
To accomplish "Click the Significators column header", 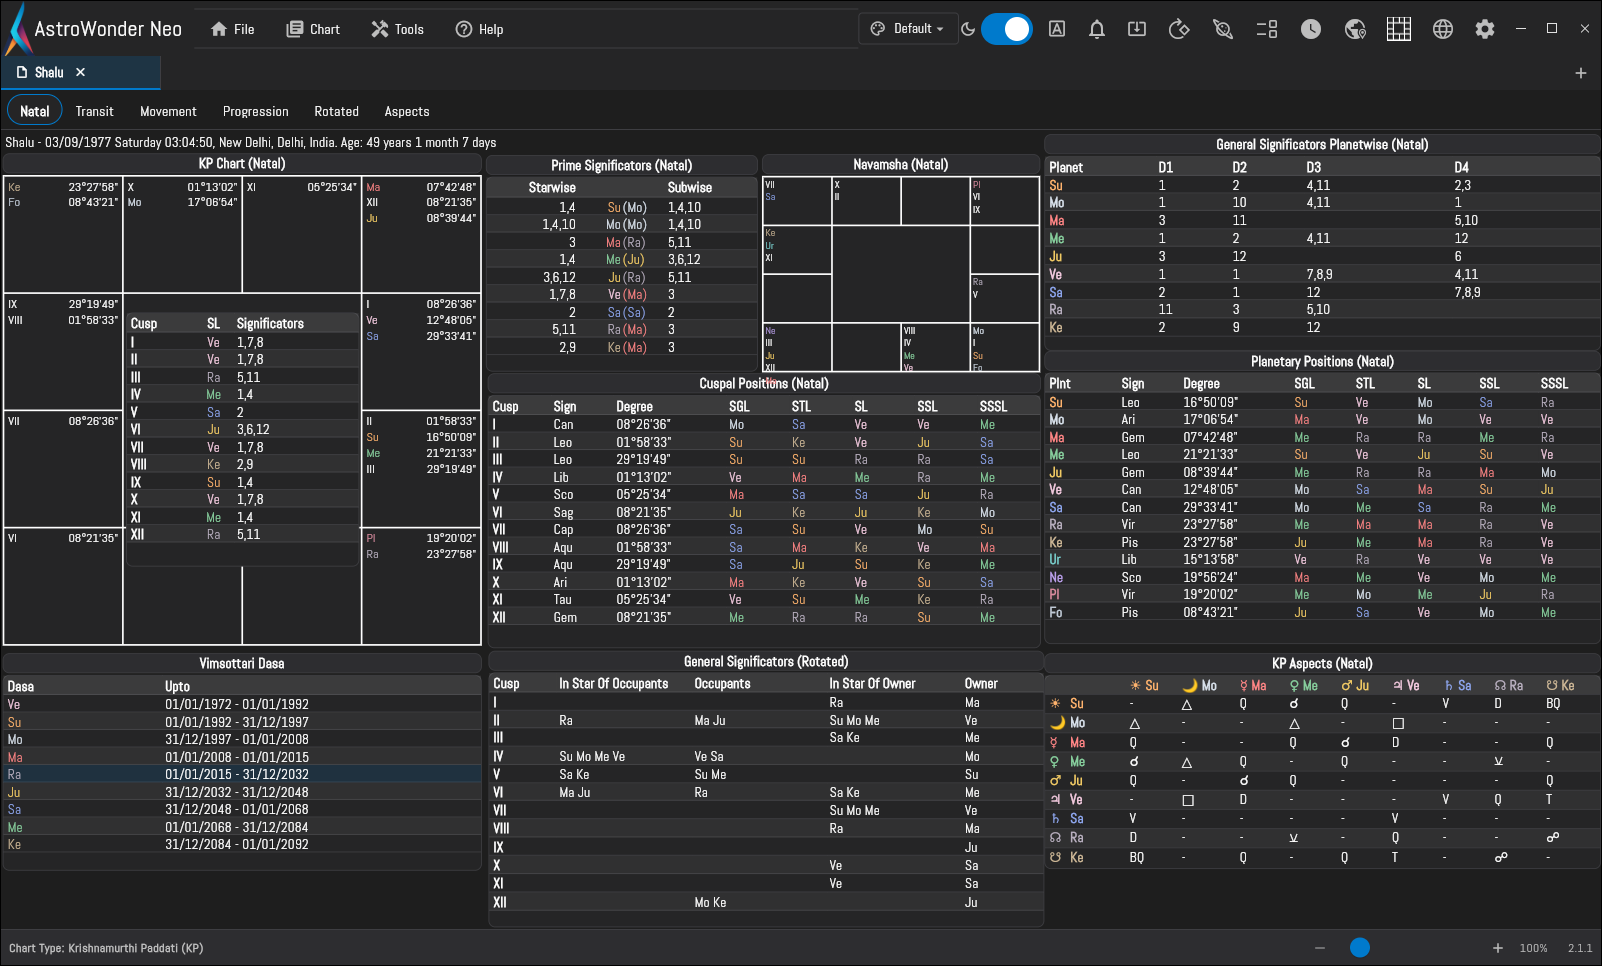I will tap(270, 323).
